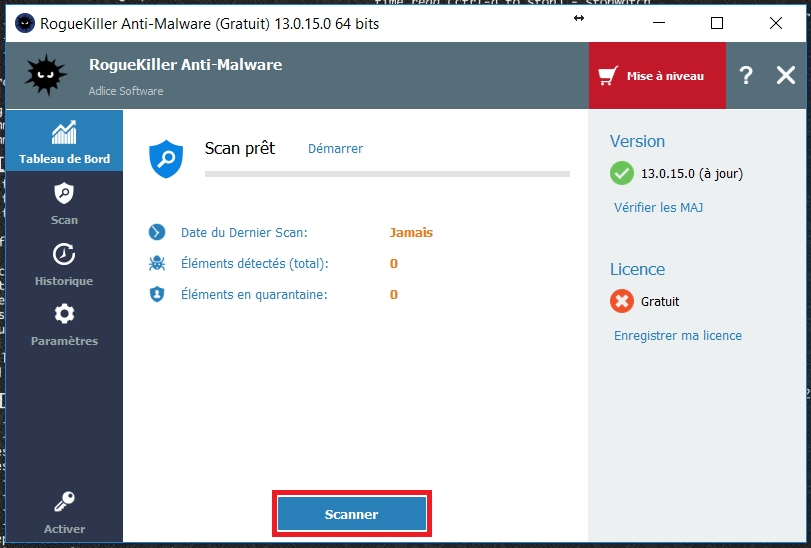The width and height of the screenshot is (811, 548).
Task: Click the 'Scan prêt' status heading
Action: click(240, 149)
